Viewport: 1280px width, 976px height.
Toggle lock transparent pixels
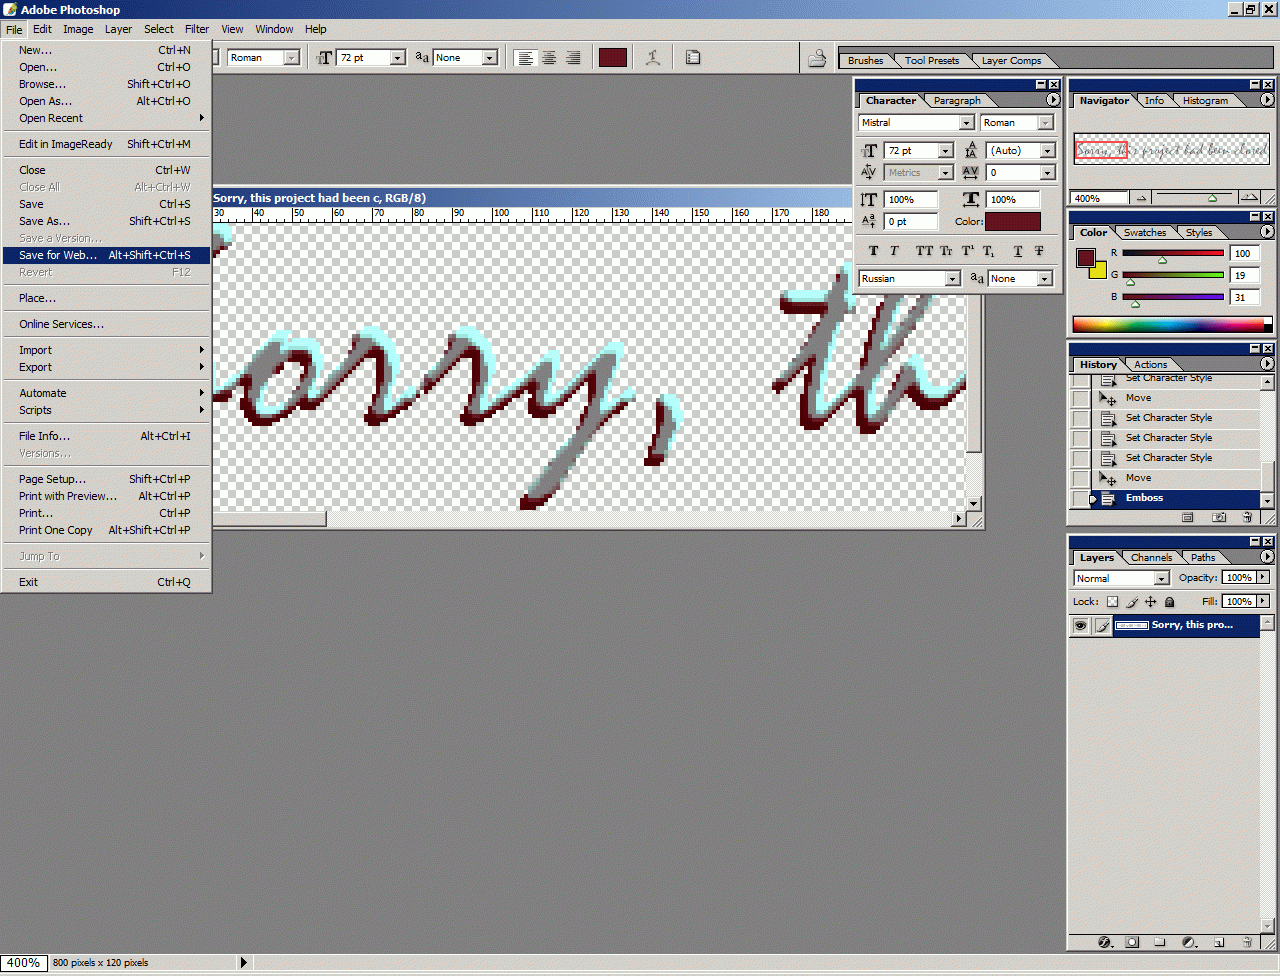[x=1112, y=602]
